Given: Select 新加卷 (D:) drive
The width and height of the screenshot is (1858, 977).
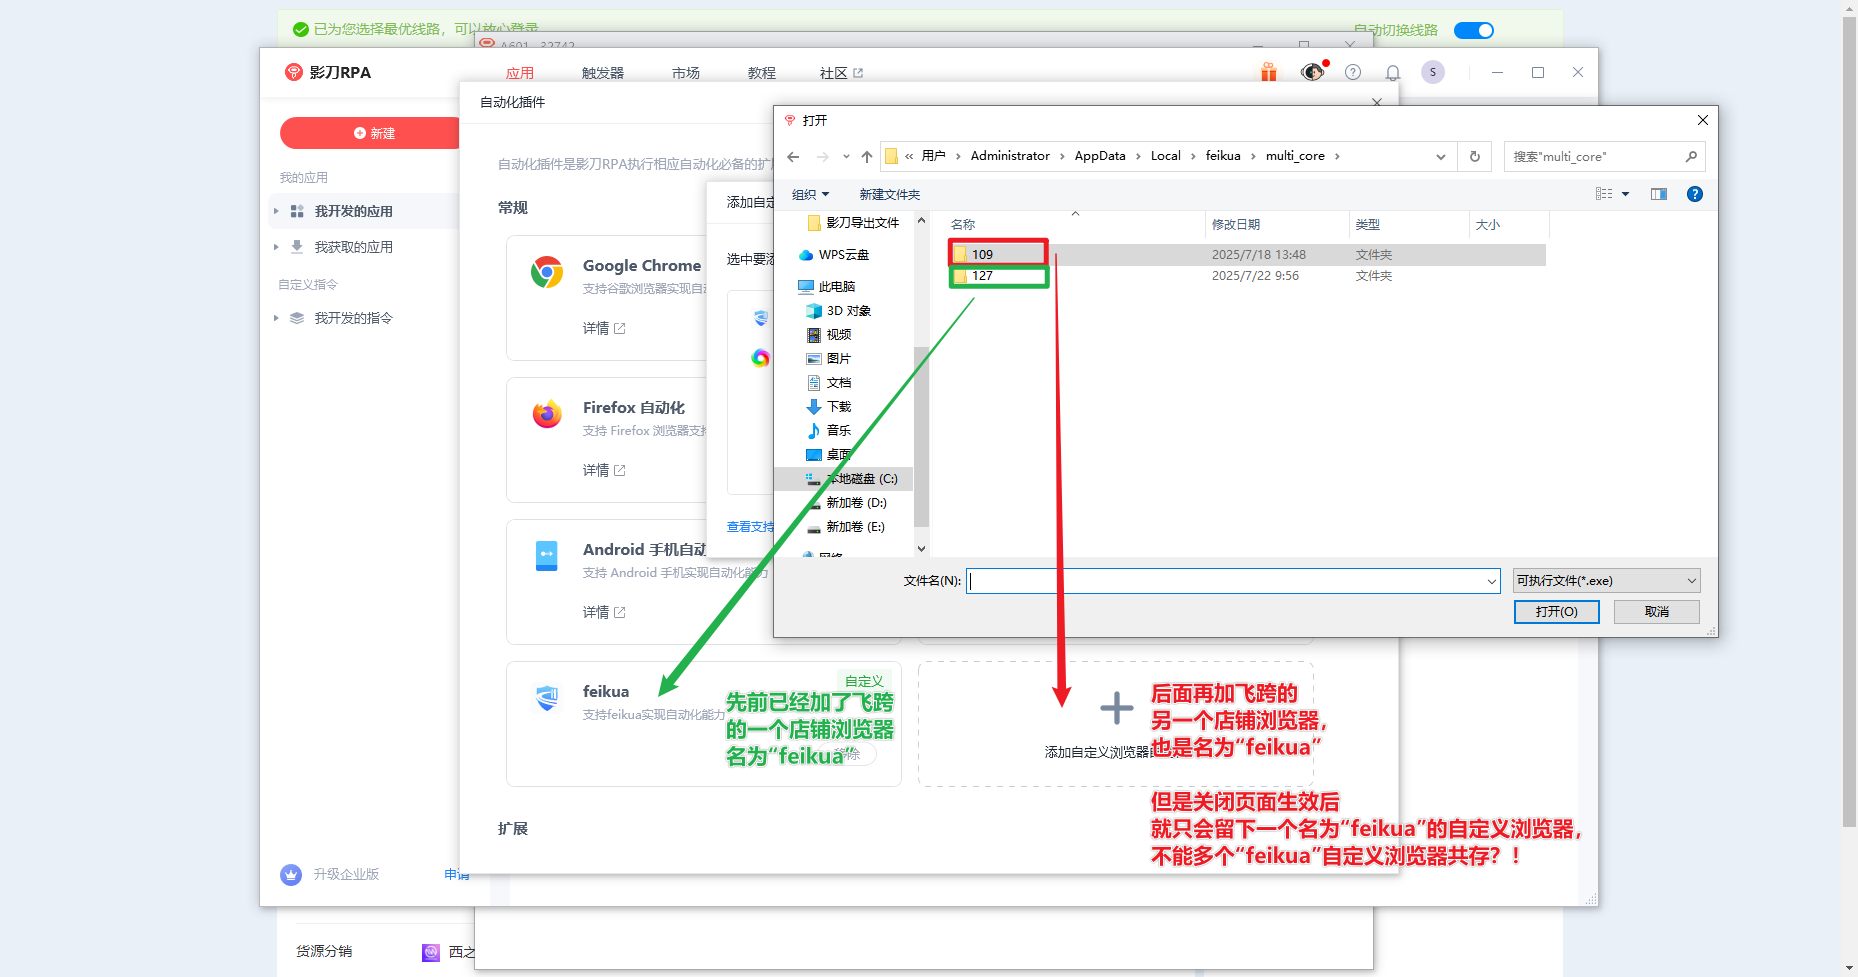Looking at the screenshot, I should pyautogui.click(x=846, y=503).
